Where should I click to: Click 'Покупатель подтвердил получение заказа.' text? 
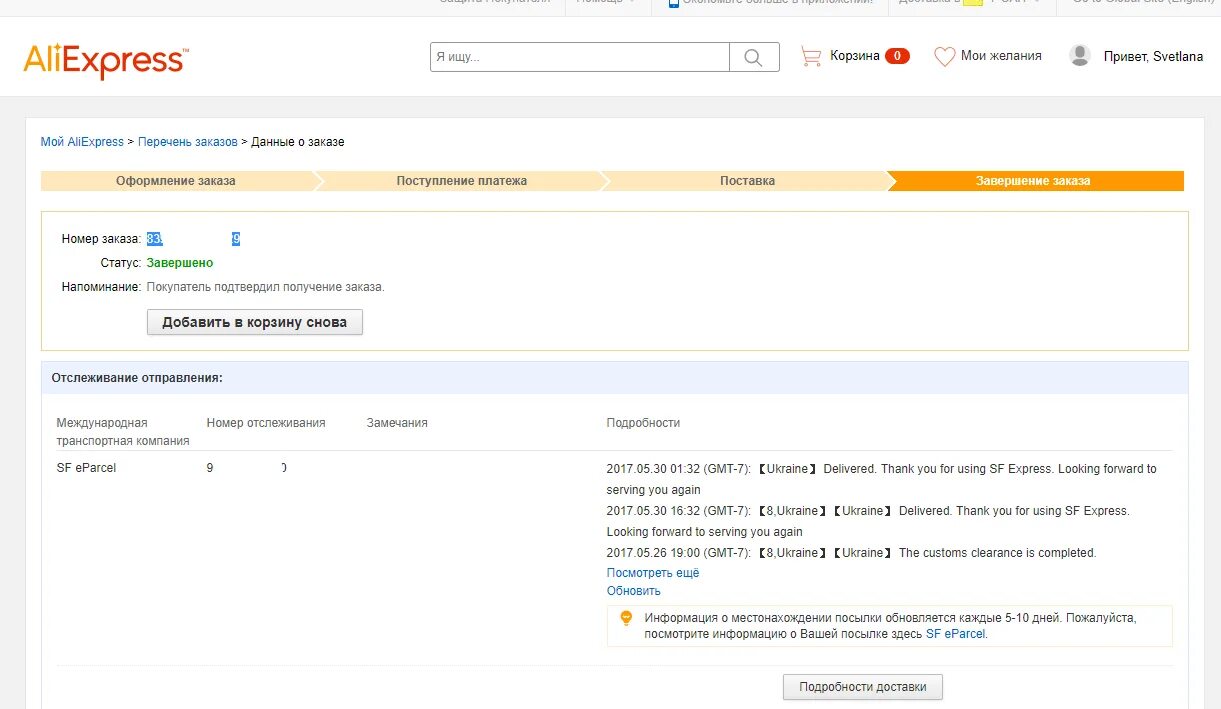point(265,287)
